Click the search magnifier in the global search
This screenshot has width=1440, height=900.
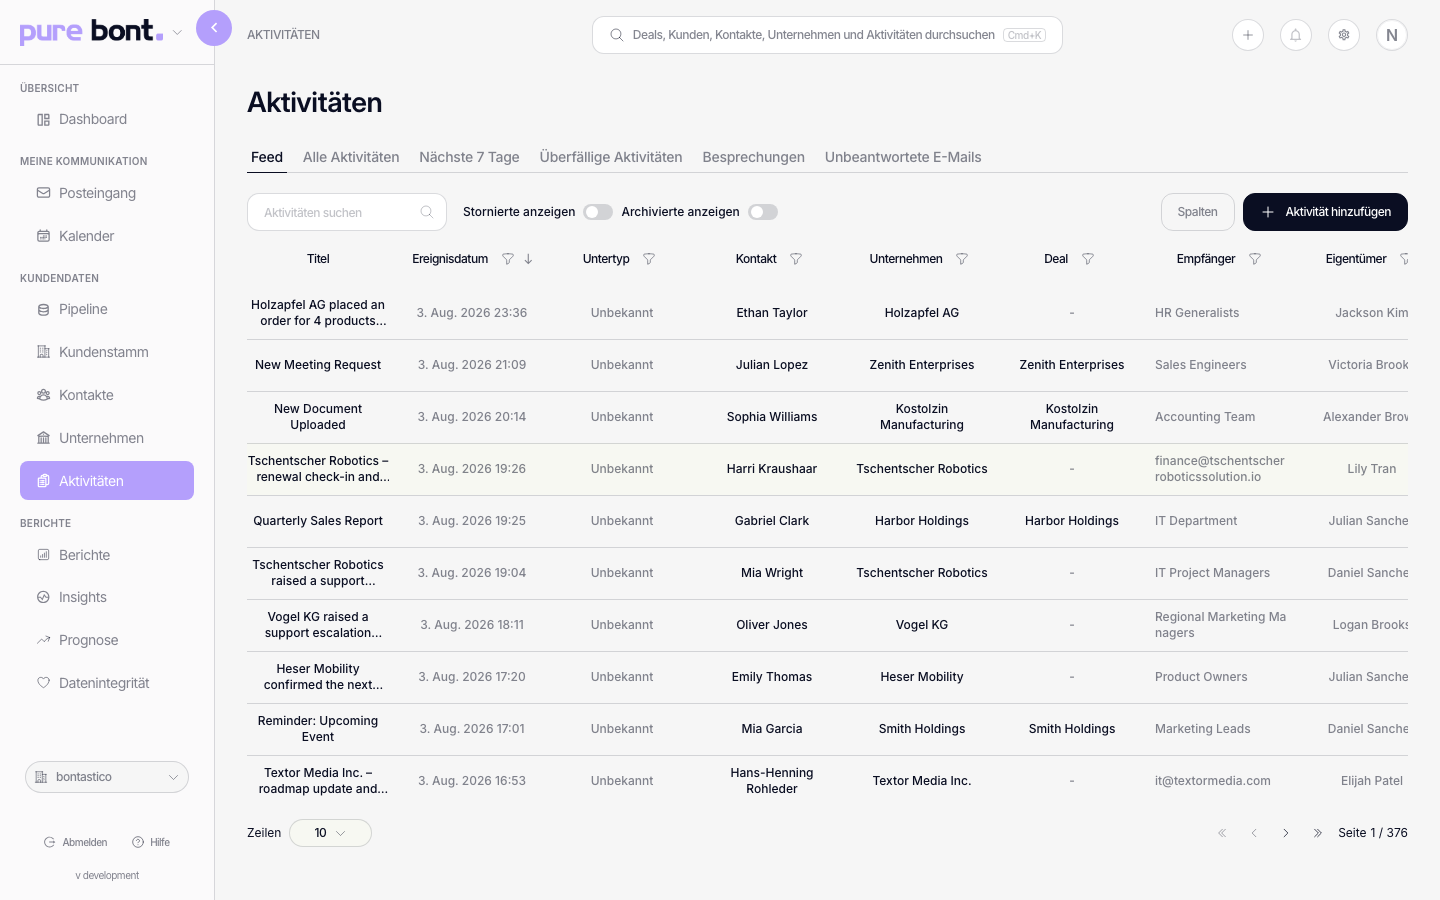click(x=617, y=35)
